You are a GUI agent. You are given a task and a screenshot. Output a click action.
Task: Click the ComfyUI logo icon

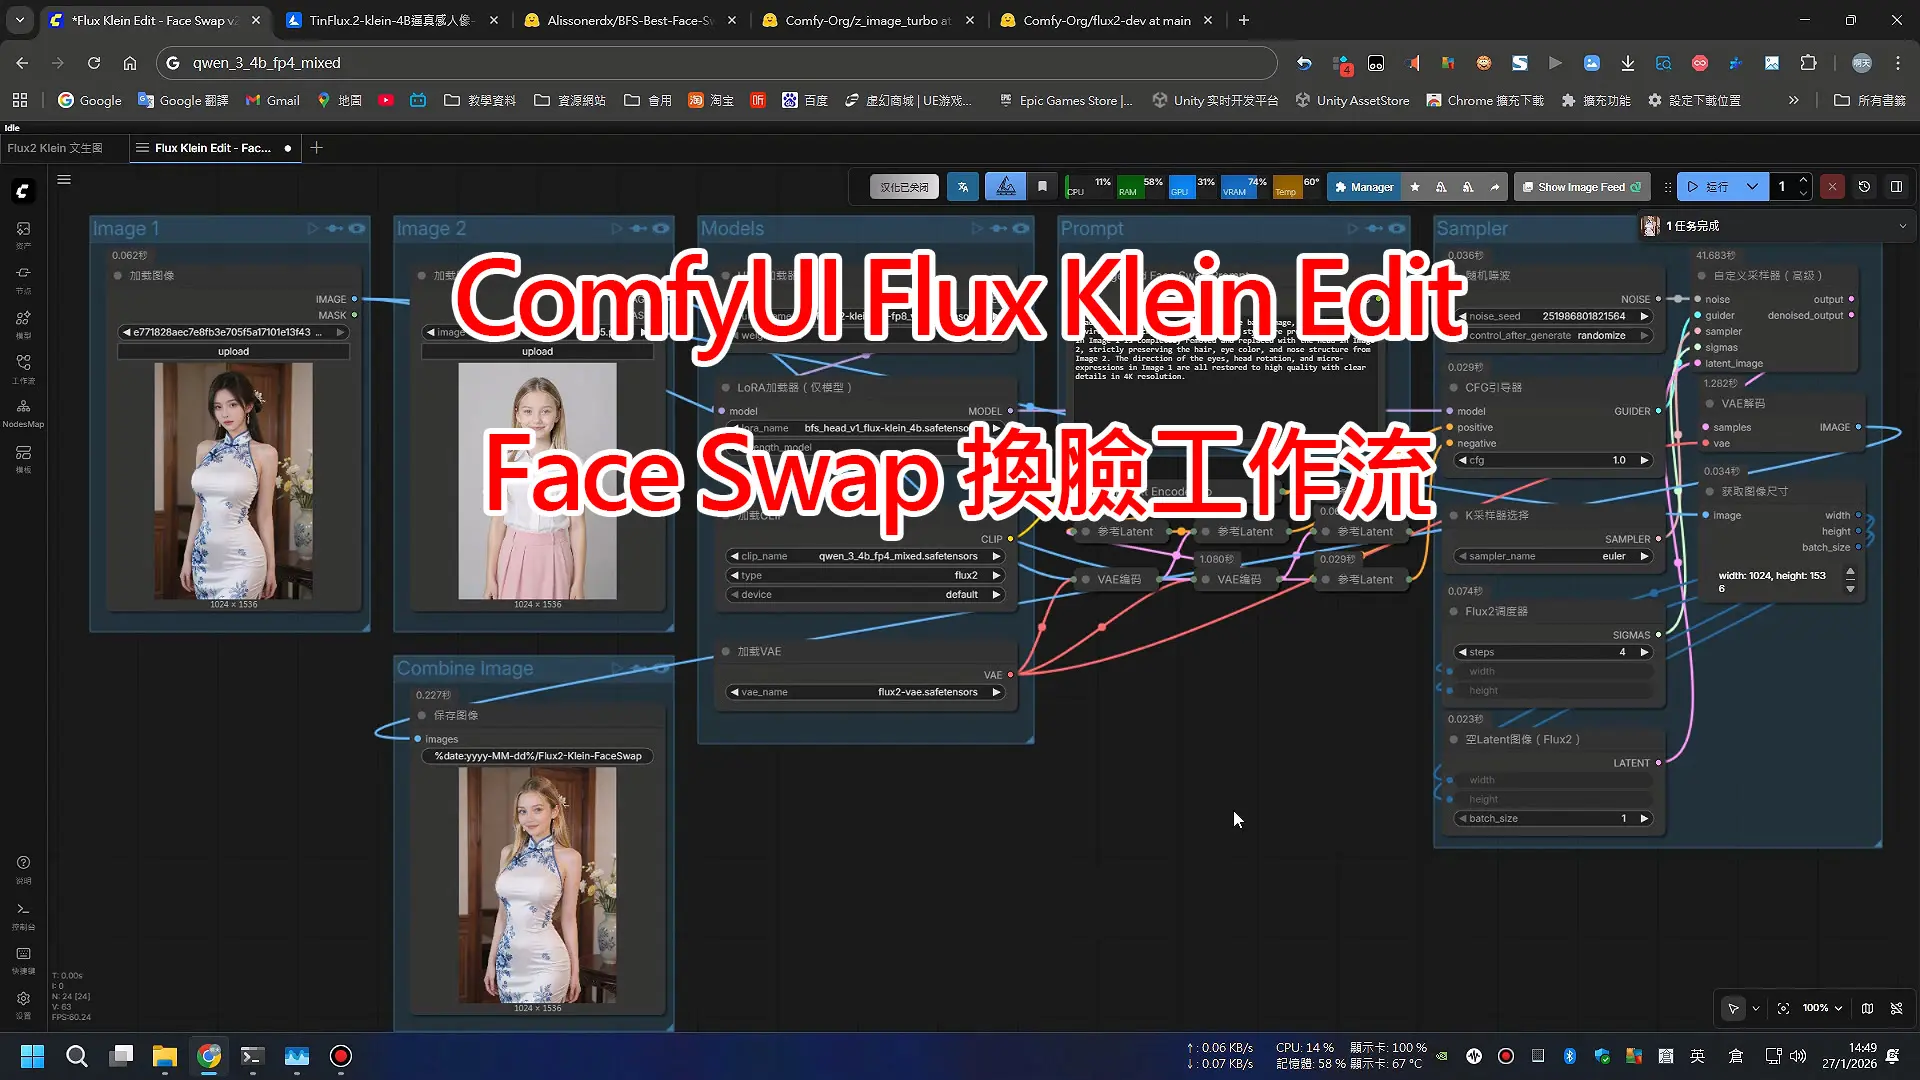coord(23,190)
